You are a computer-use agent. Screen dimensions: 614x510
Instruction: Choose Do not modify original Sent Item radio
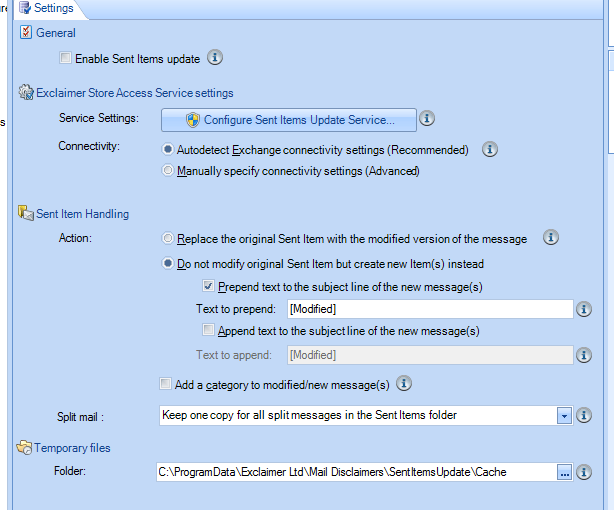tap(168, 263)
